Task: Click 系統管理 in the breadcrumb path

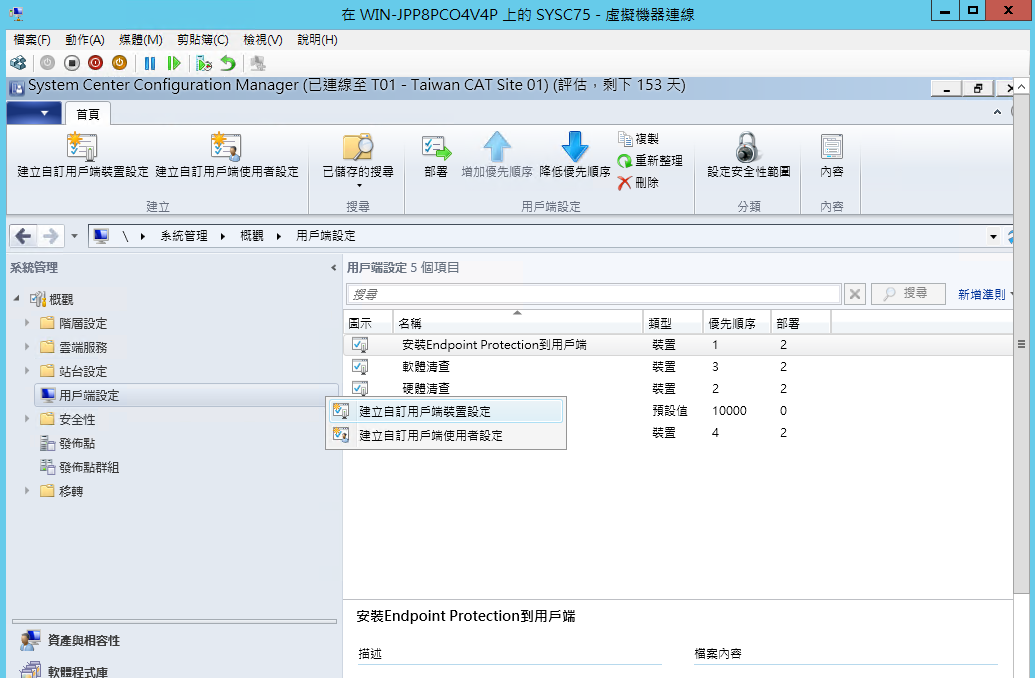Action: pos(184,236)
